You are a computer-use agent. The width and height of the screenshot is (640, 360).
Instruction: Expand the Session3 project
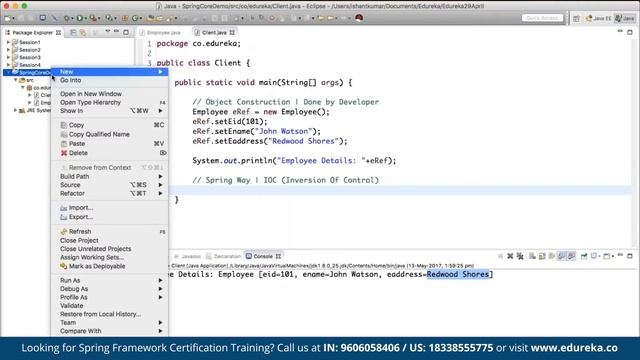8,57
